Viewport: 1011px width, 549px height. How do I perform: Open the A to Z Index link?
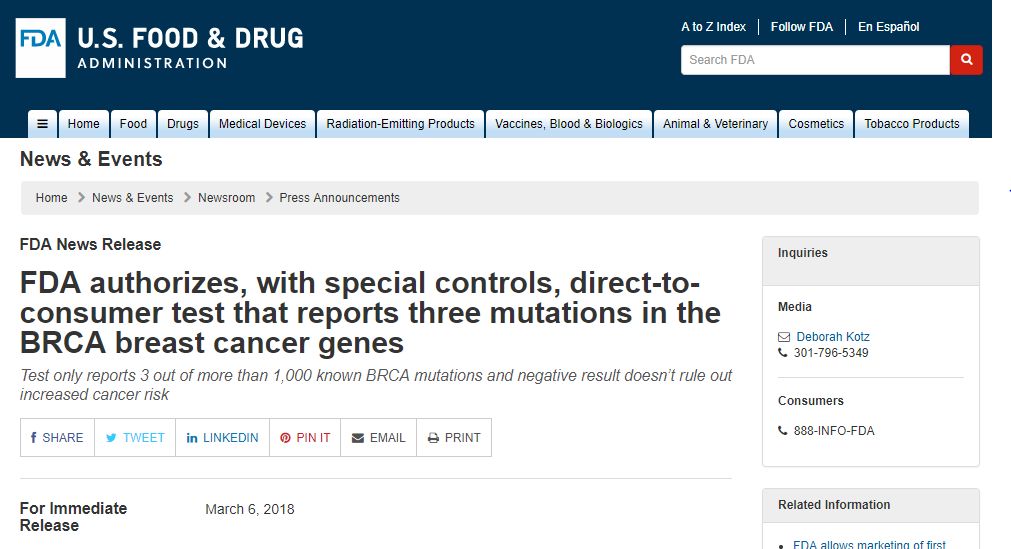point(713,27)
